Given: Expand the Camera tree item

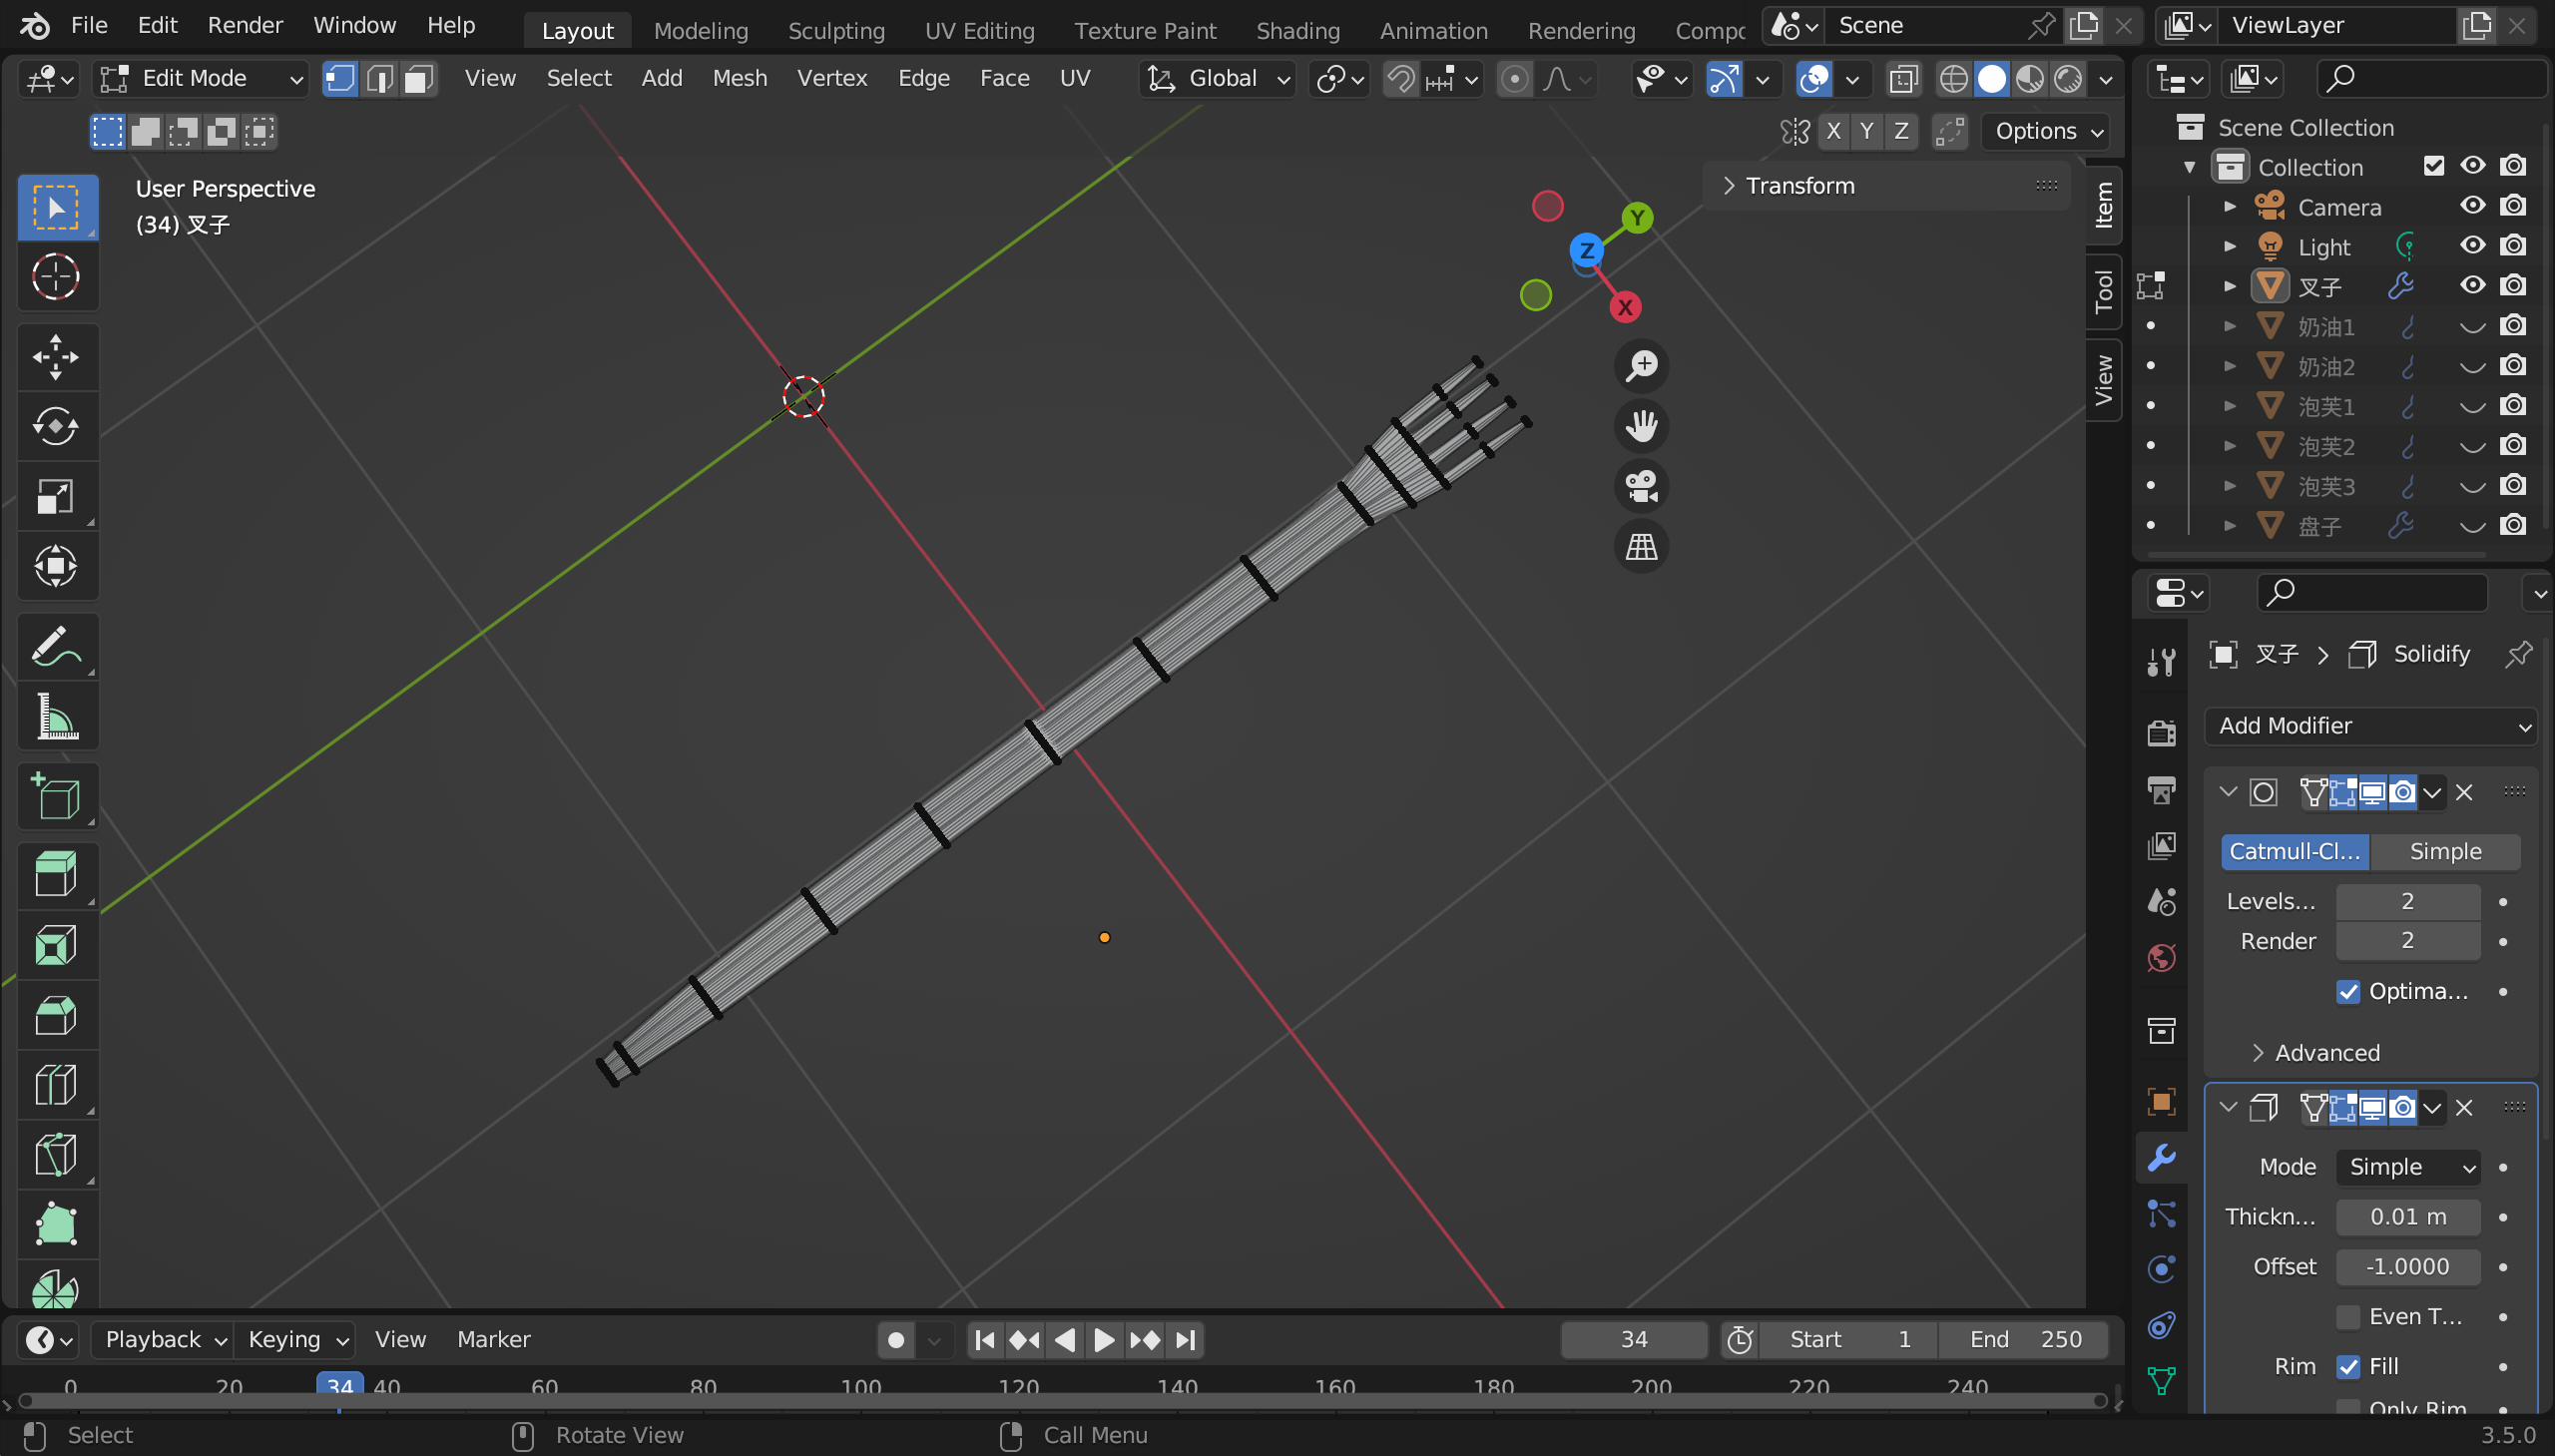Looking at the screenshot, I should point(2229,207).
